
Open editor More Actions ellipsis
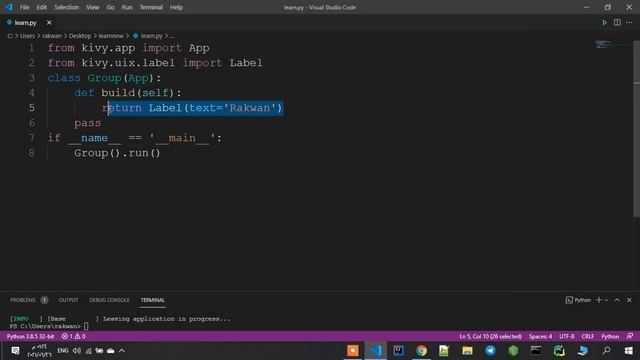click(x=629, y=23)
